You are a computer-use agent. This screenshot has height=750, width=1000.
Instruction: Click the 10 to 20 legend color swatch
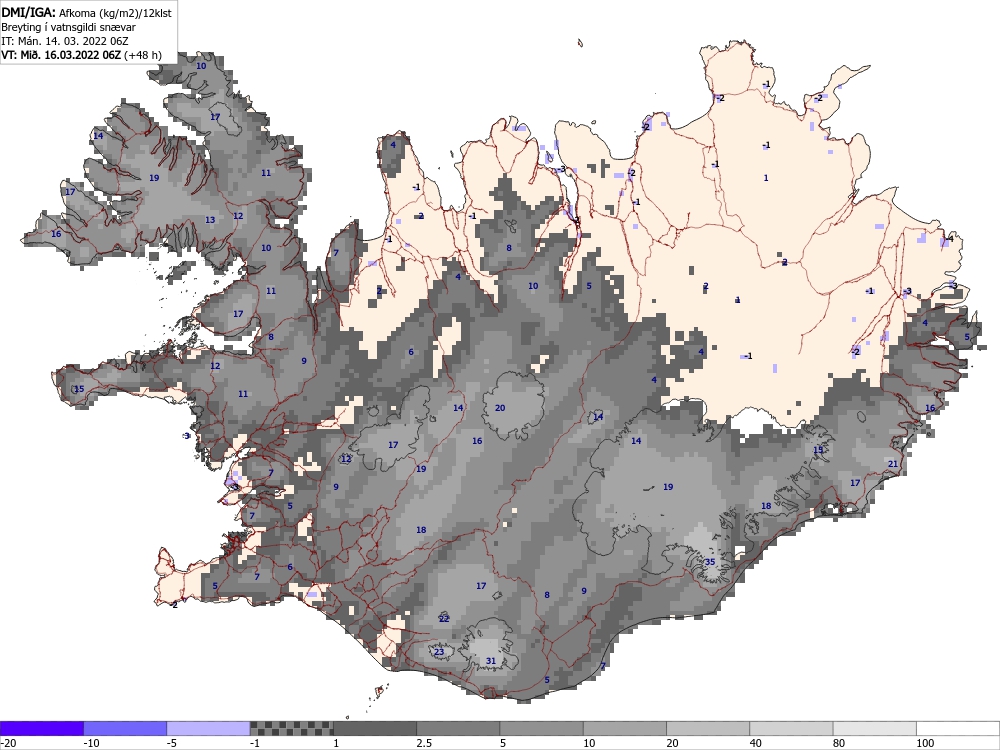pos(625,728)
